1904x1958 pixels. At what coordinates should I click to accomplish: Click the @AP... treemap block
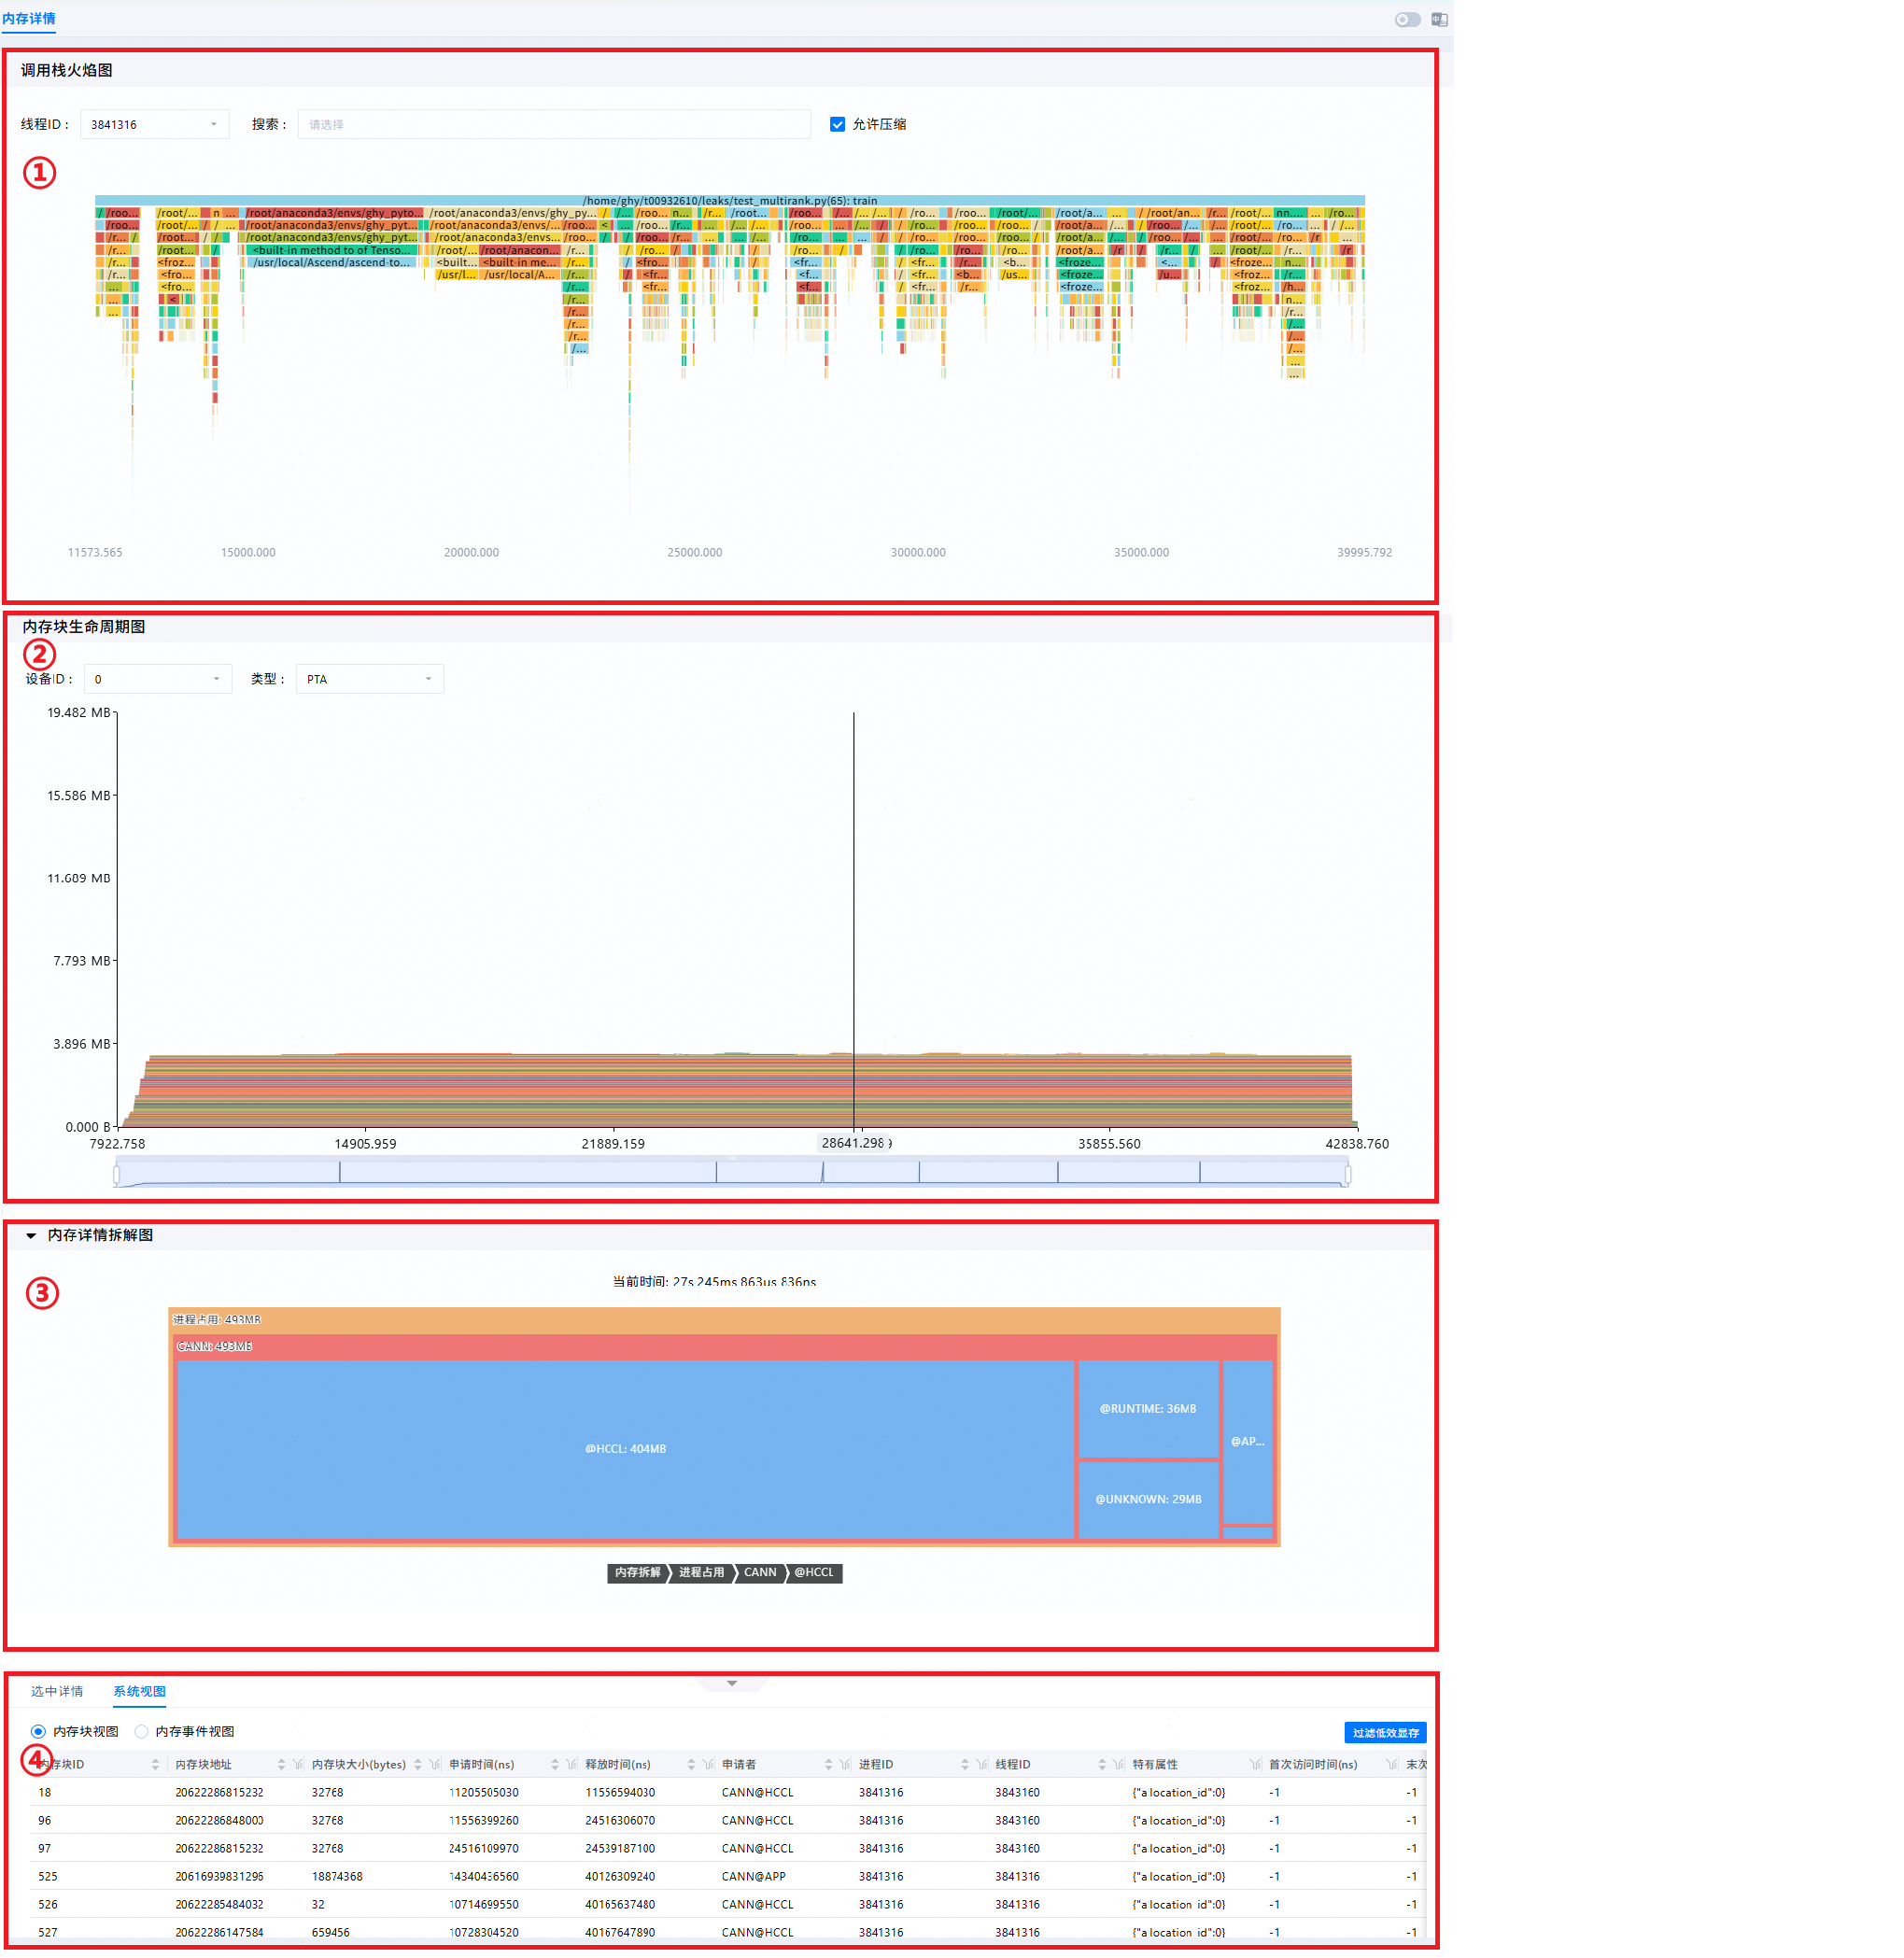coord(1247,1441)
